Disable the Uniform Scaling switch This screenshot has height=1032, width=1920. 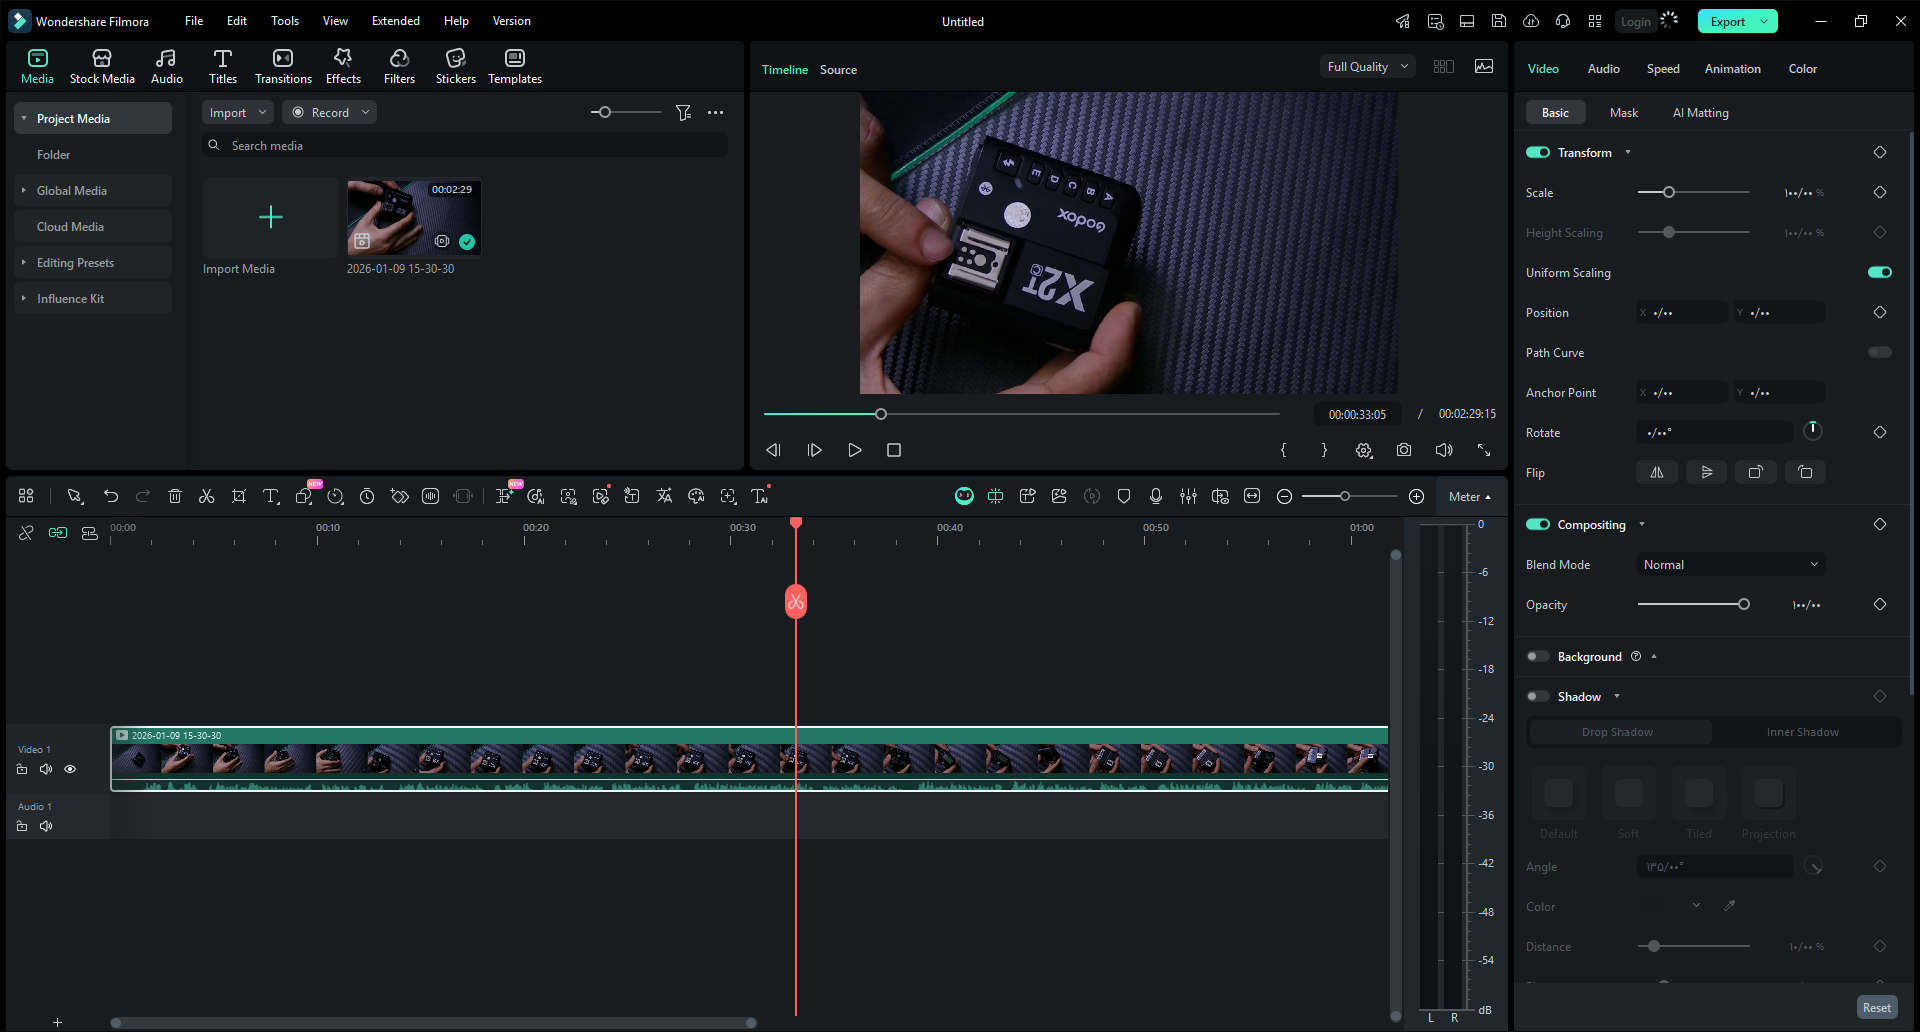point(1879,272)
